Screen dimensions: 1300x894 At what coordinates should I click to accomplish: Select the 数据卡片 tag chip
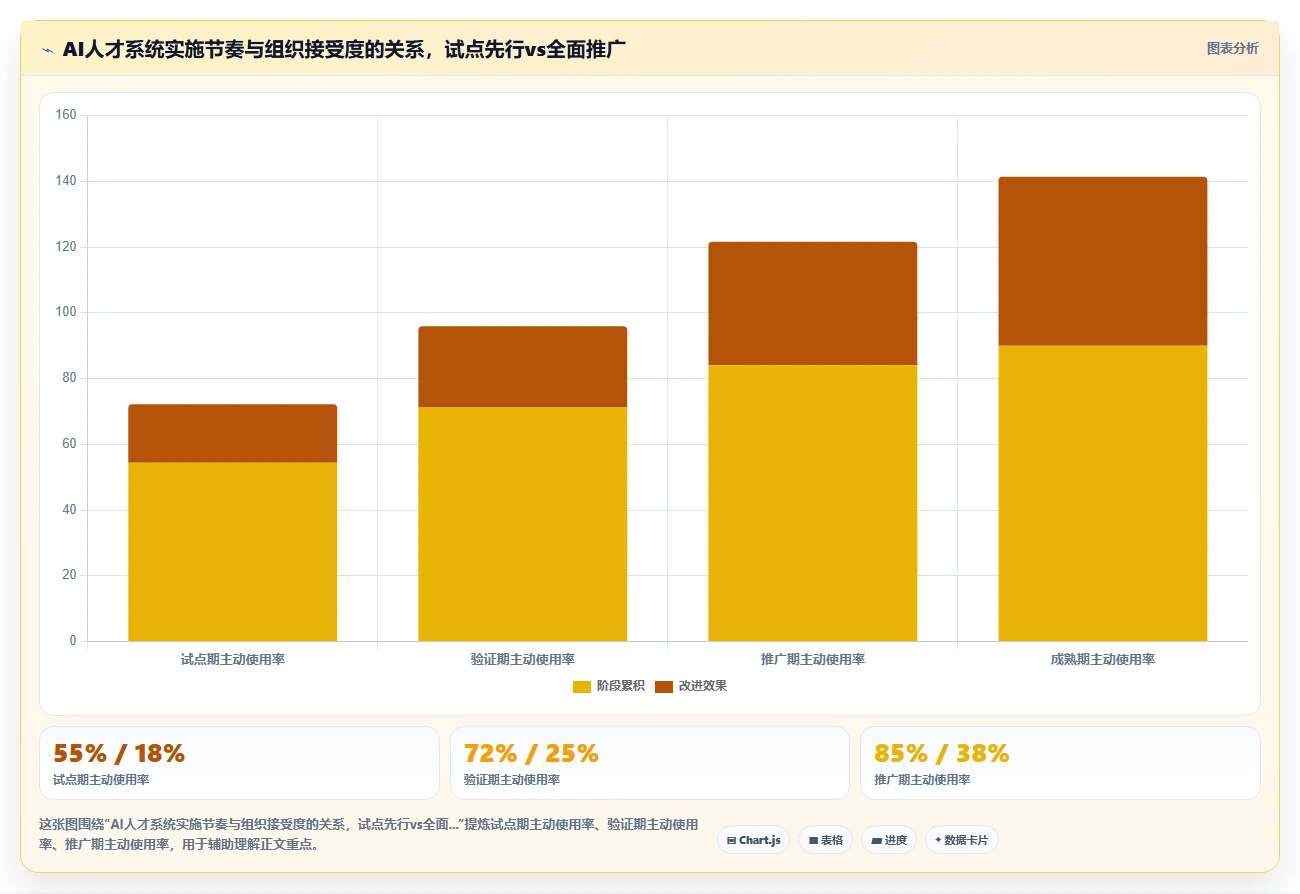(961, 840)
